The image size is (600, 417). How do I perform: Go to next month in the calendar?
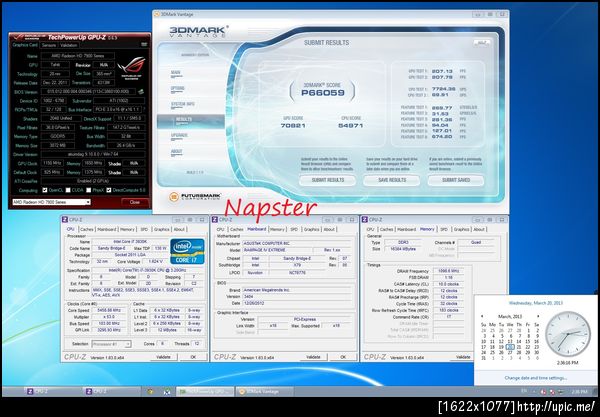(x=538, y=316)
